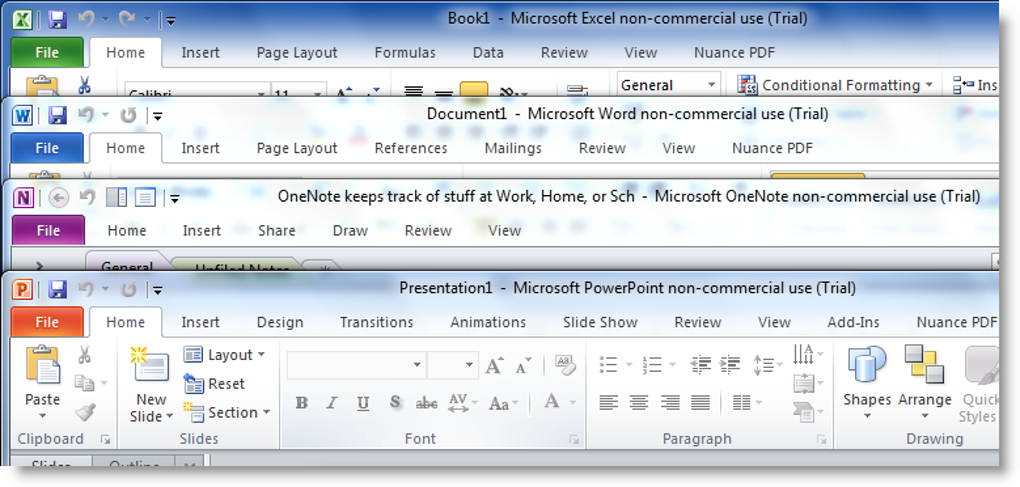Open the PowerPoint font name combo box
Screen dimensions: 1020x487
[357, 365]
